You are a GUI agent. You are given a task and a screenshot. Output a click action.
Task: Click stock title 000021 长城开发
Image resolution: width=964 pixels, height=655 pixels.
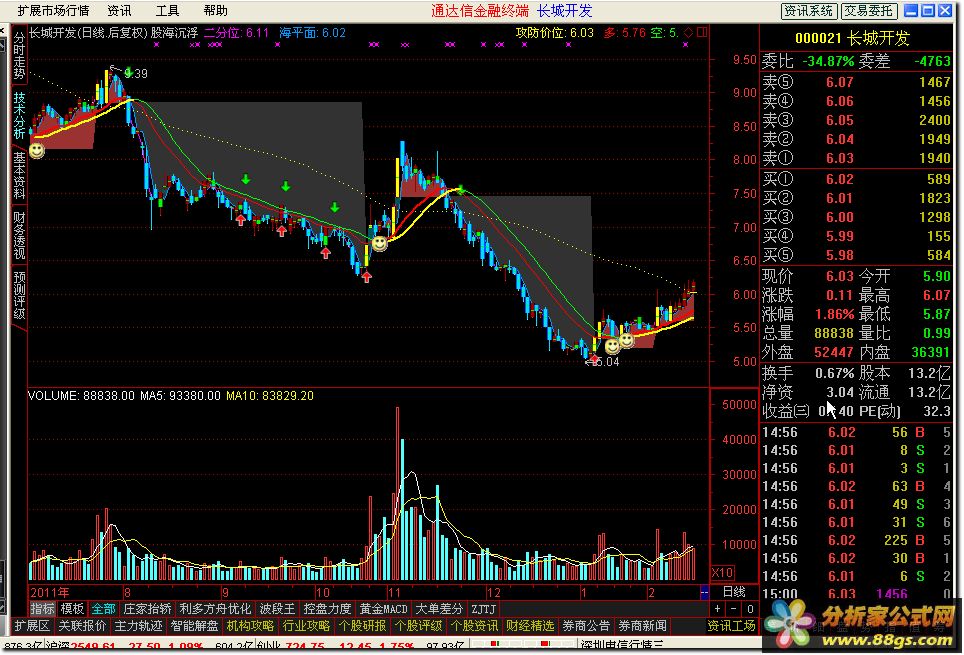pyautogui.click(x=852, y=38)
